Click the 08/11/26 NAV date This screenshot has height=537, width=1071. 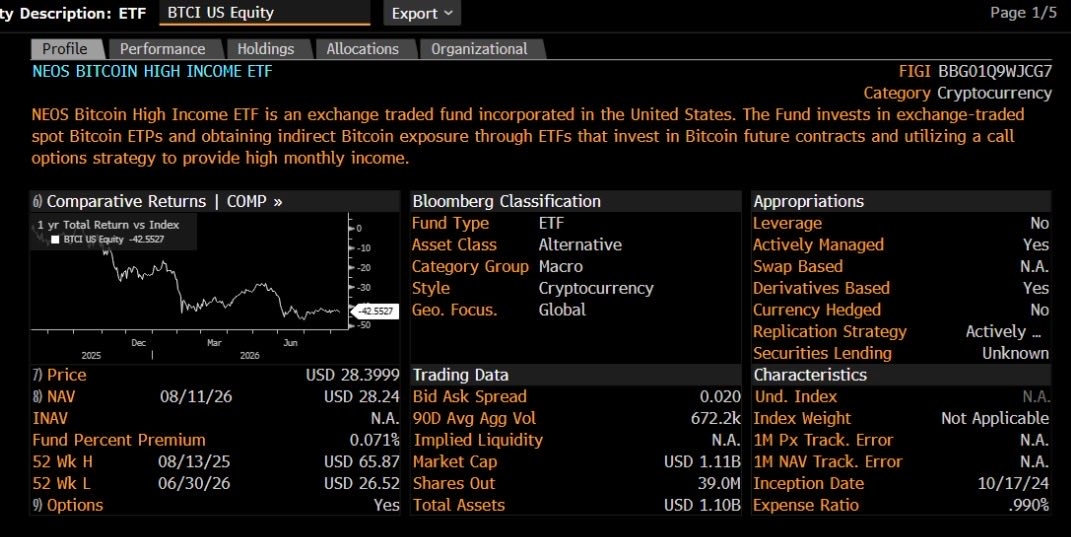coord(196,397)
